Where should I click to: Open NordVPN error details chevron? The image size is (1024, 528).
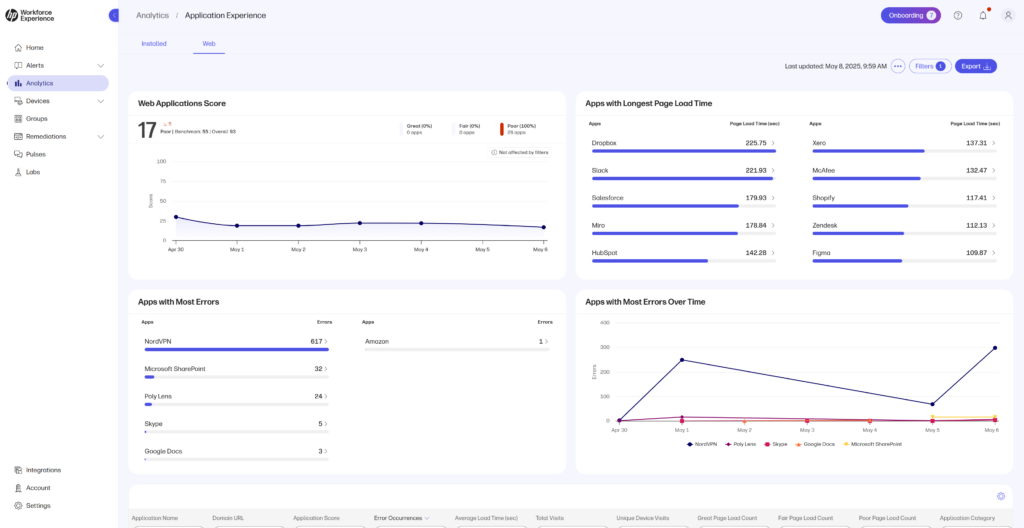point(326,341)
